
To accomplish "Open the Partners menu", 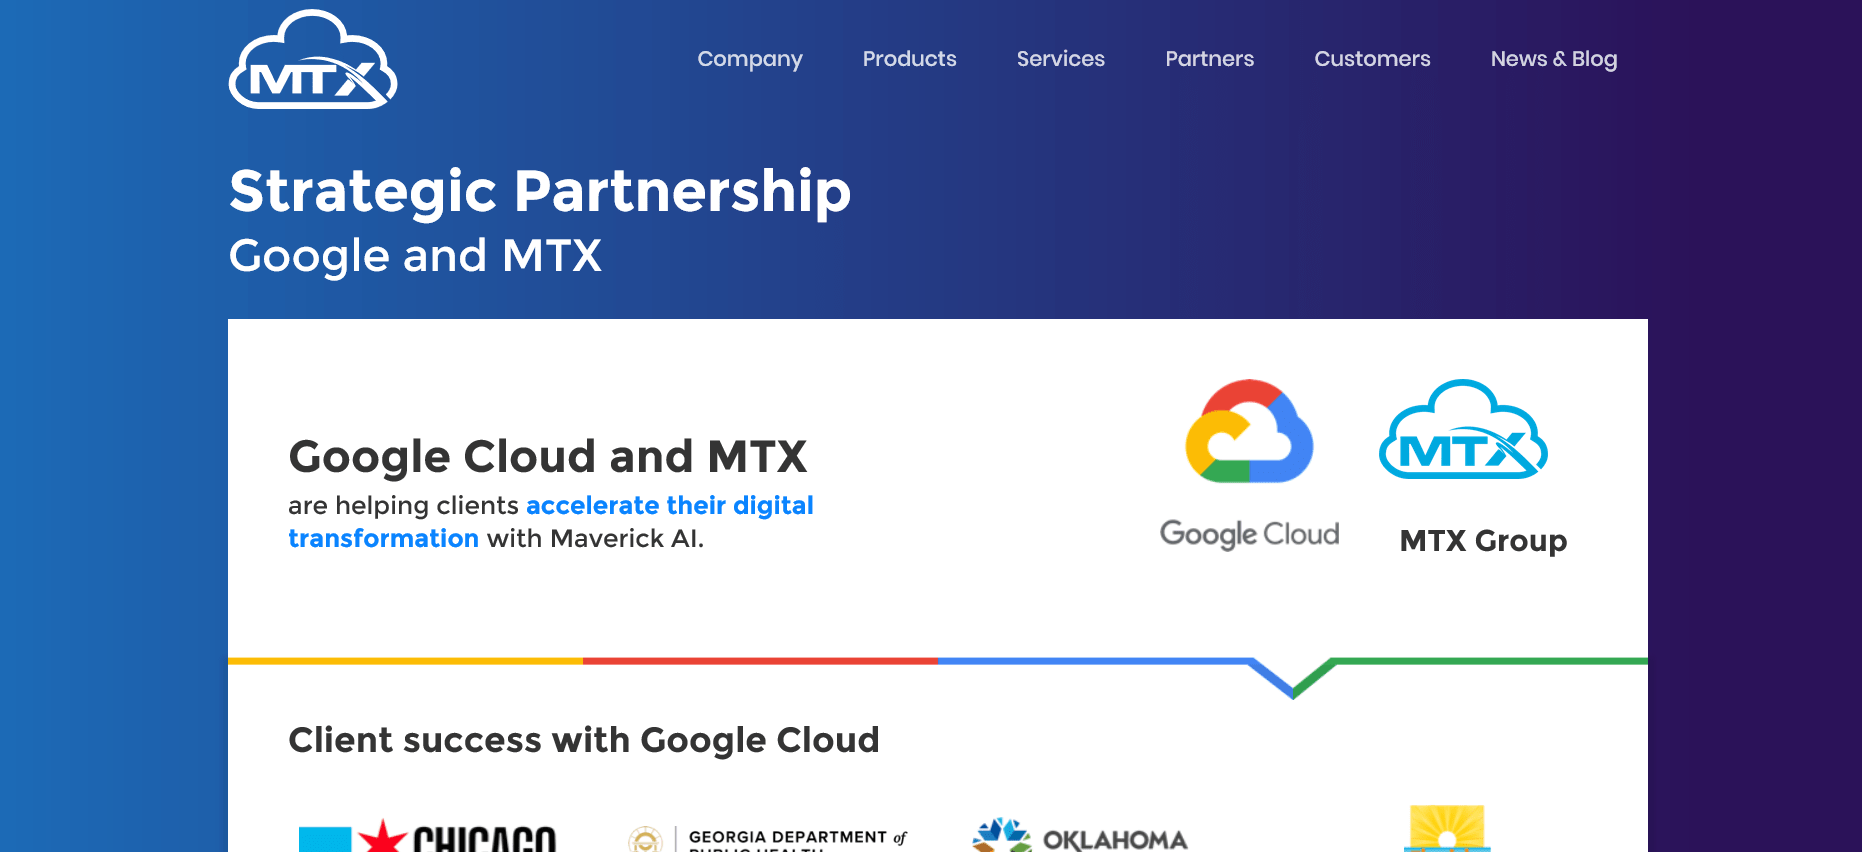I will pos(1210,59).
